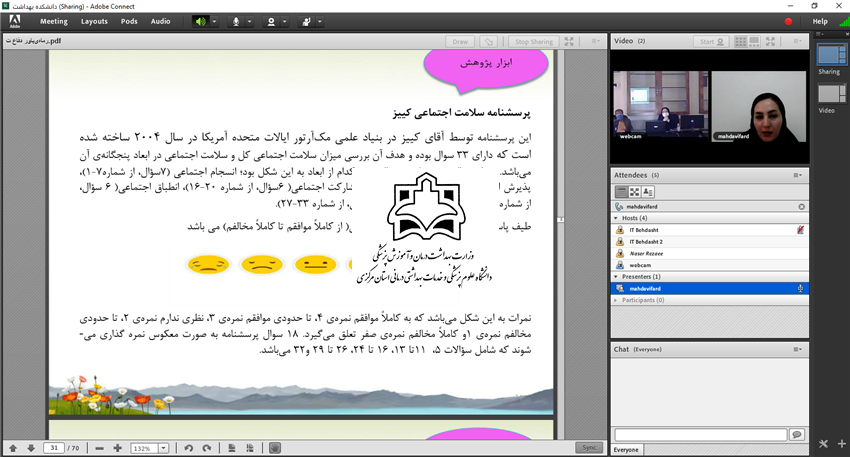Click the fit page view icon

232,448
